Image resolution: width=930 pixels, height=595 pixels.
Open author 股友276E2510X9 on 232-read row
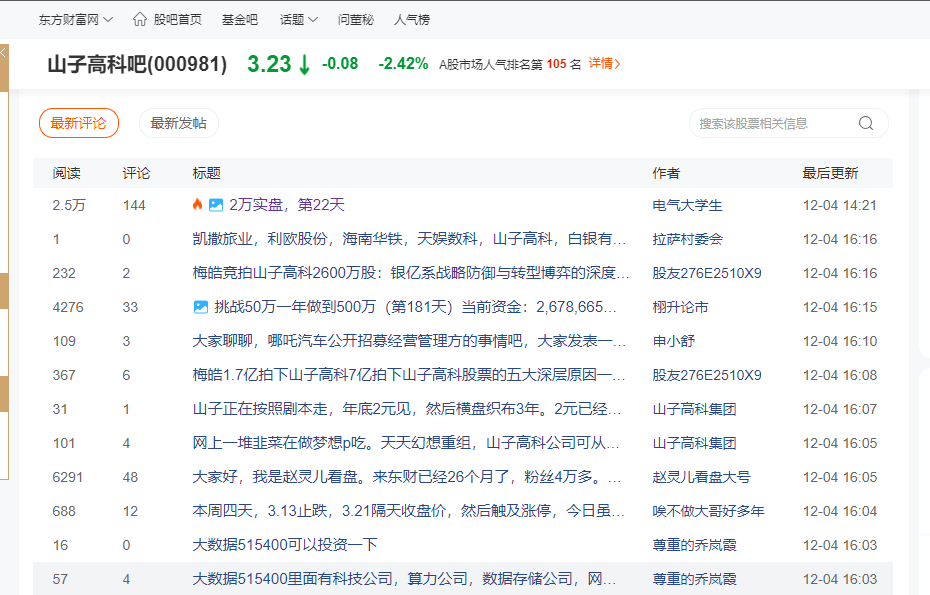coord(707,273)
